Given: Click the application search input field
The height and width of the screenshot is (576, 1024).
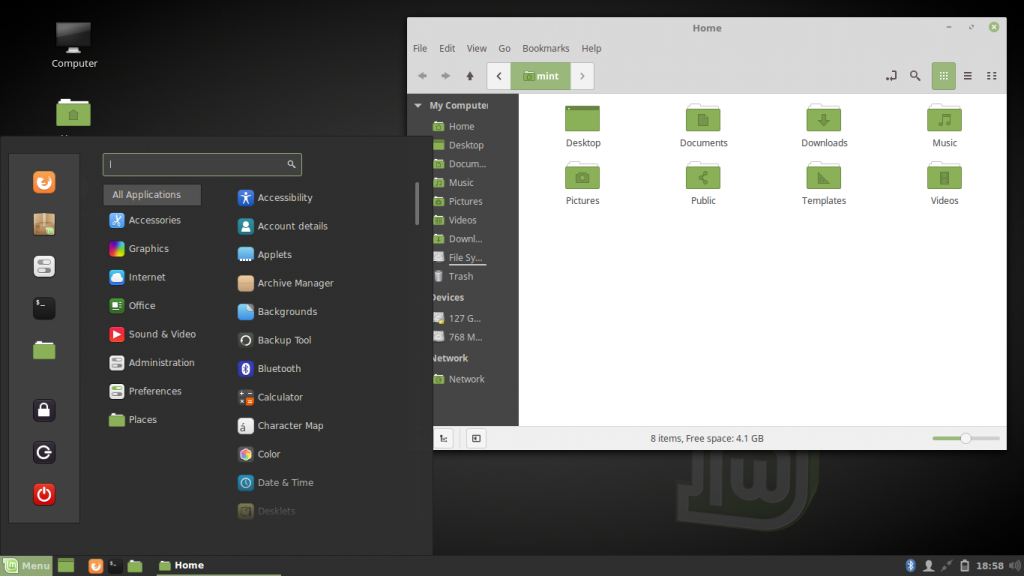Looking at the screenshot, I should [x=200, y=164].
